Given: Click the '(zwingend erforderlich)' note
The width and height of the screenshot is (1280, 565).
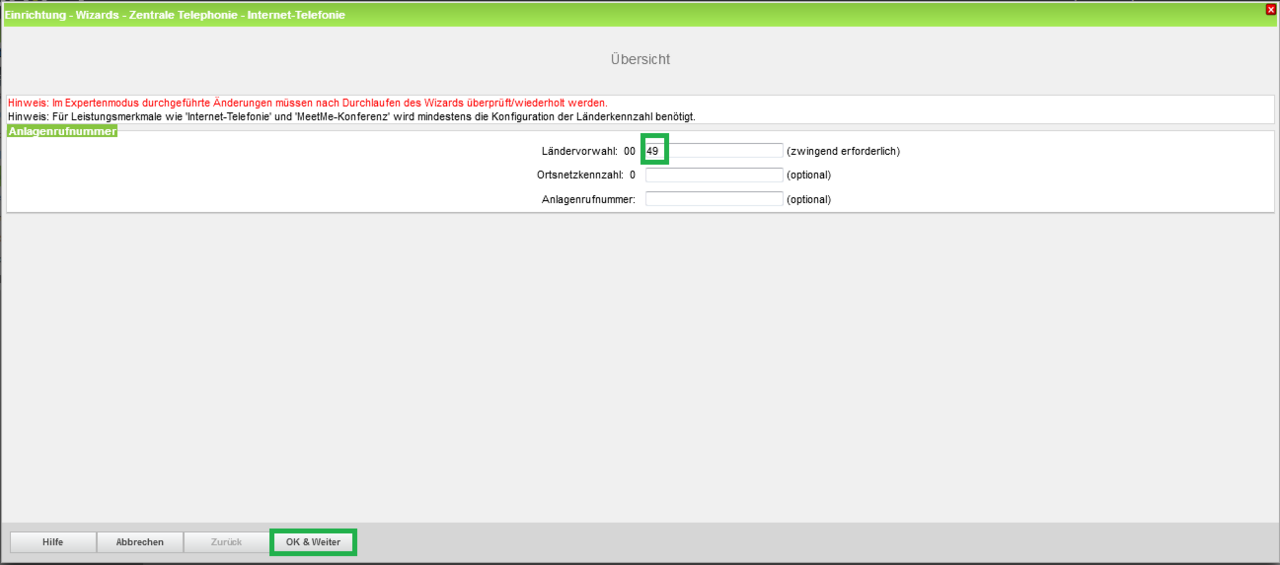Looking at the screenshot, I should click(x=843, y=151).
